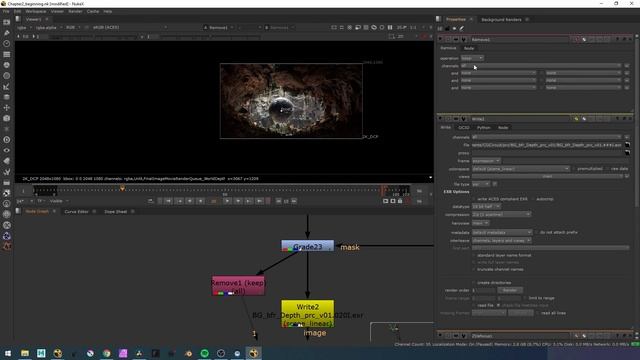
Task: Select the Grade23 node
Action: [x=307, y=246]
